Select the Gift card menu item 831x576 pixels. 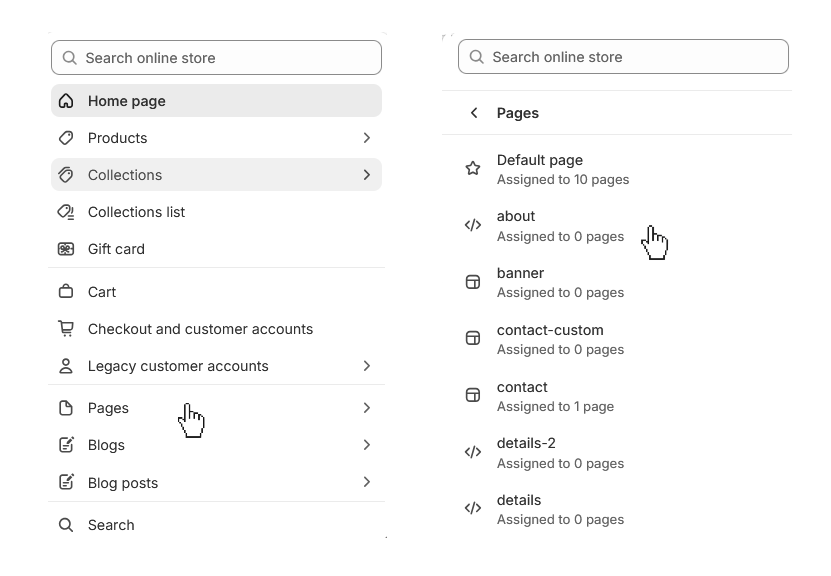pos(216,249)
